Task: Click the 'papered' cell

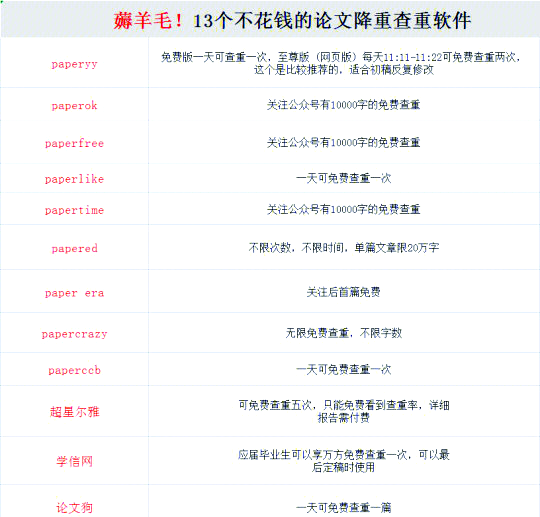Action: [x=74, y=247]
